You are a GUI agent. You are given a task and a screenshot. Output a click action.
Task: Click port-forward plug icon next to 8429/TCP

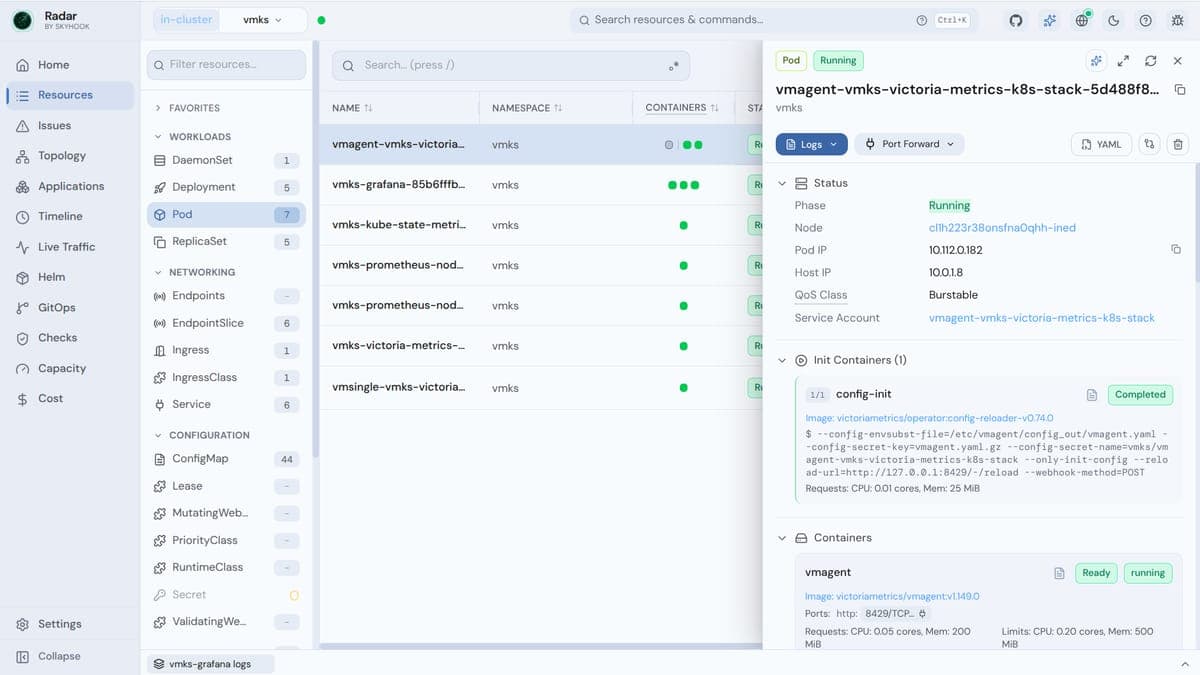tap(922, 613)
